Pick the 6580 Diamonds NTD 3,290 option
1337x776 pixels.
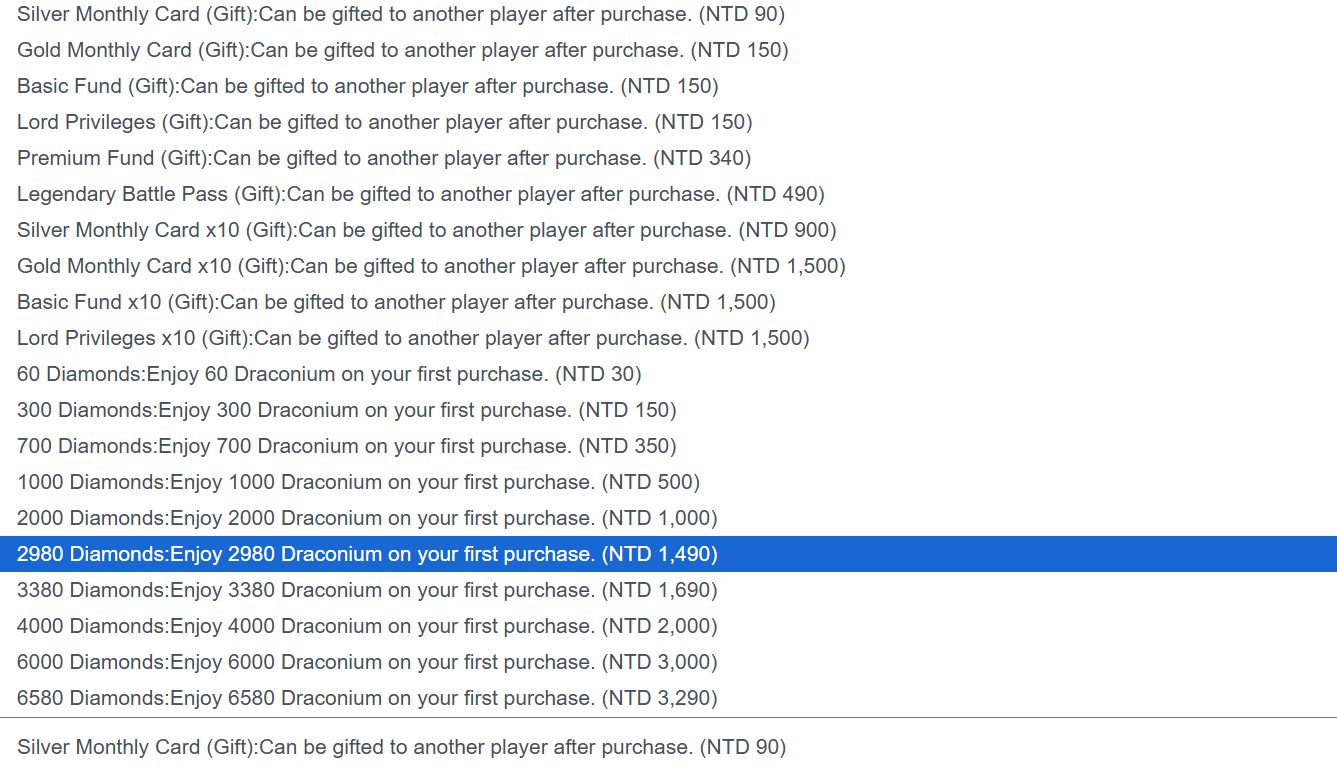tap(367, 698)
